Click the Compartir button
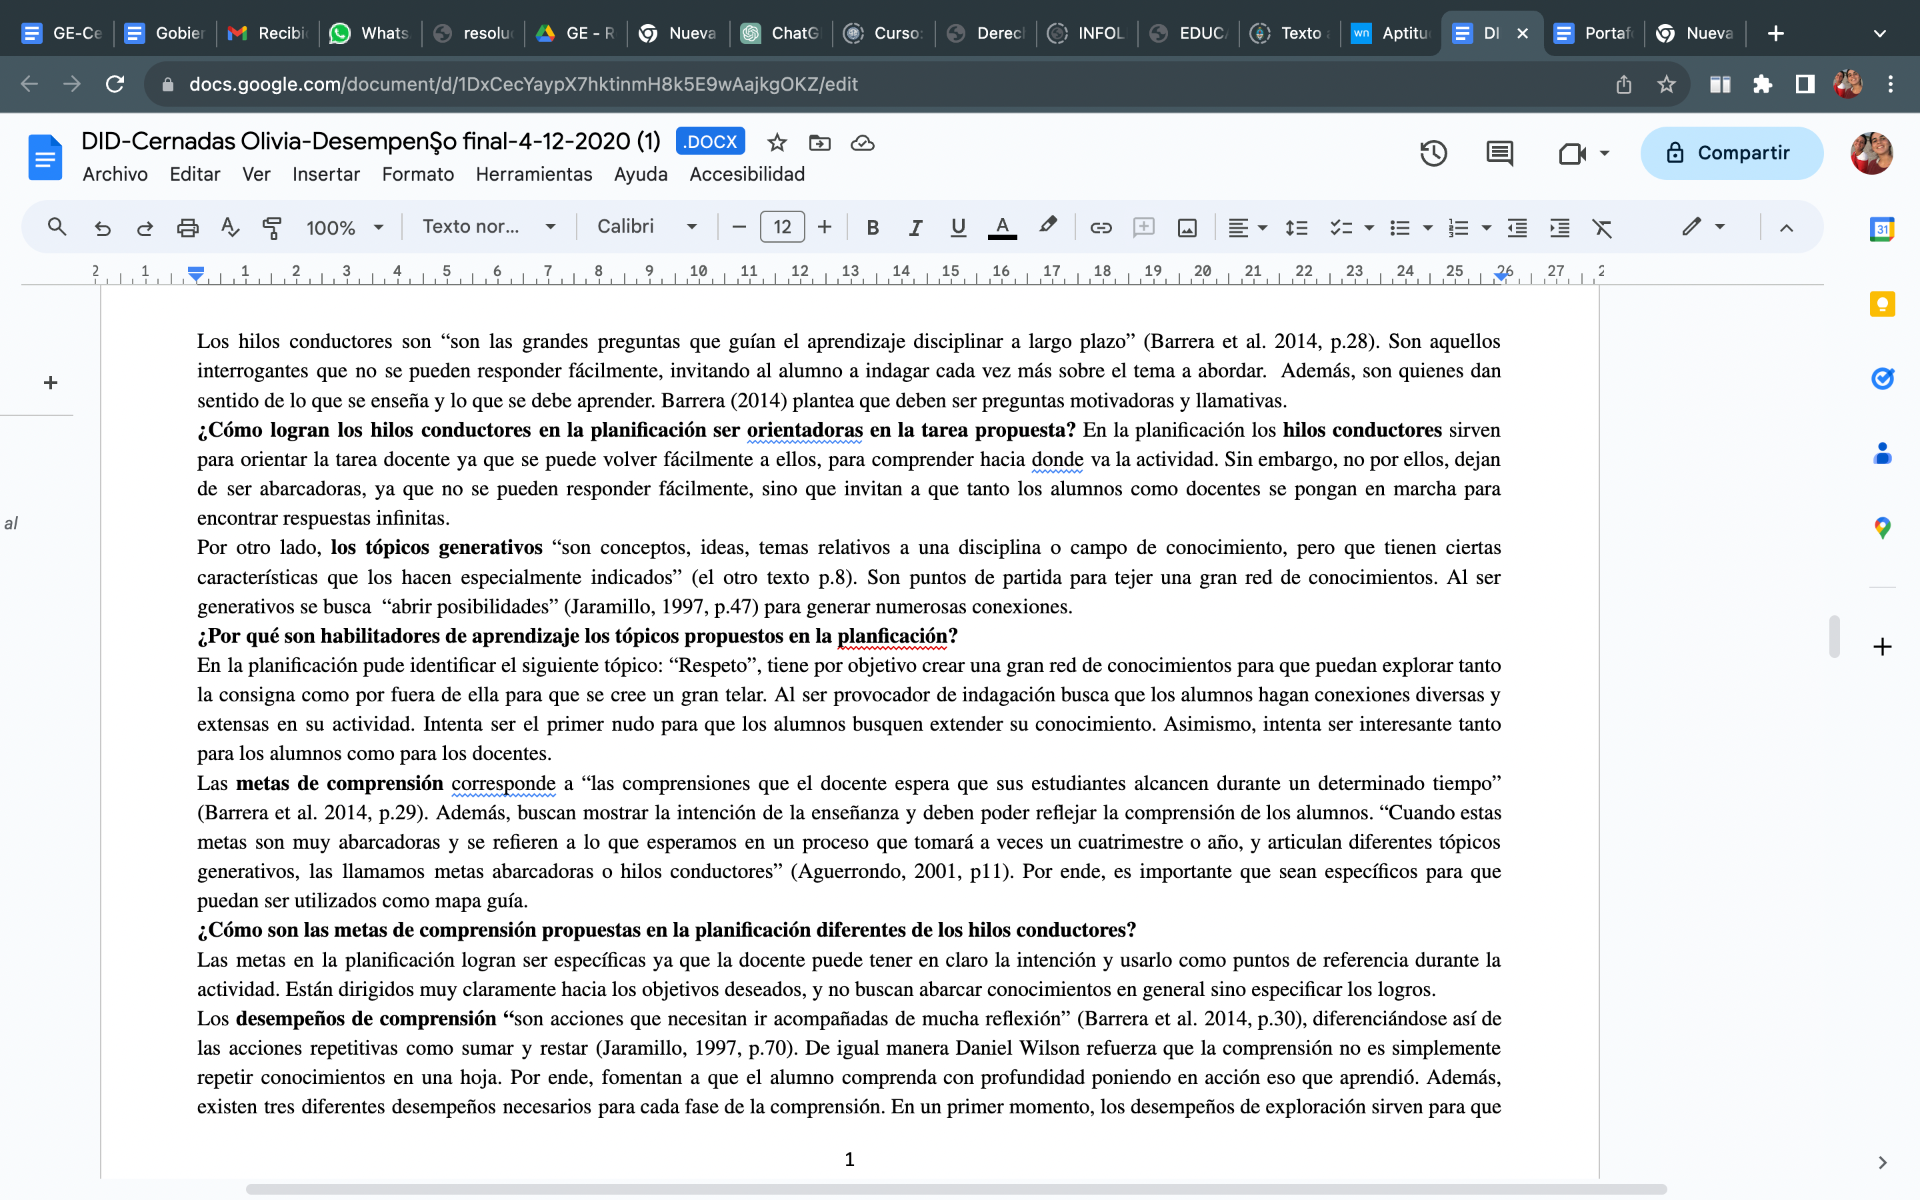 click(x=1731, y=153)
